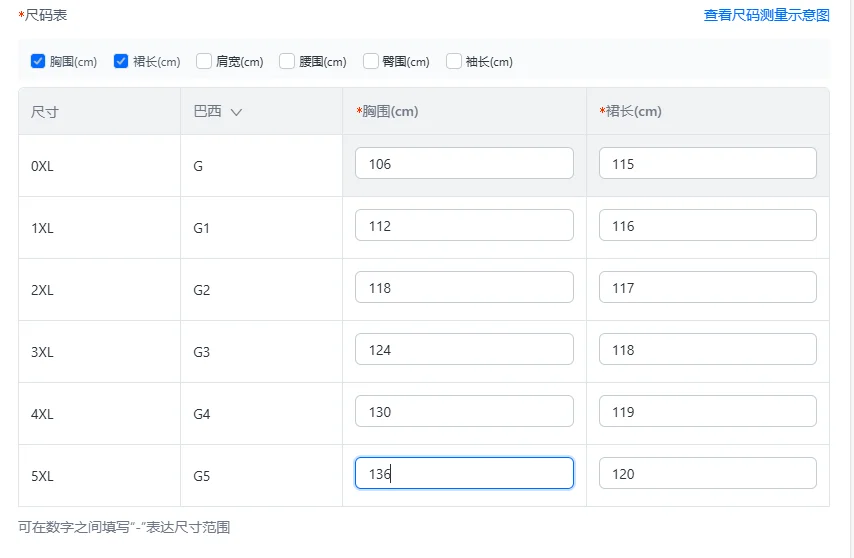Edit the 4XL 胸围 field showing 130
The height and width of the screenshot is (558, 854).
pyautogui.click(x=464, y=412)
